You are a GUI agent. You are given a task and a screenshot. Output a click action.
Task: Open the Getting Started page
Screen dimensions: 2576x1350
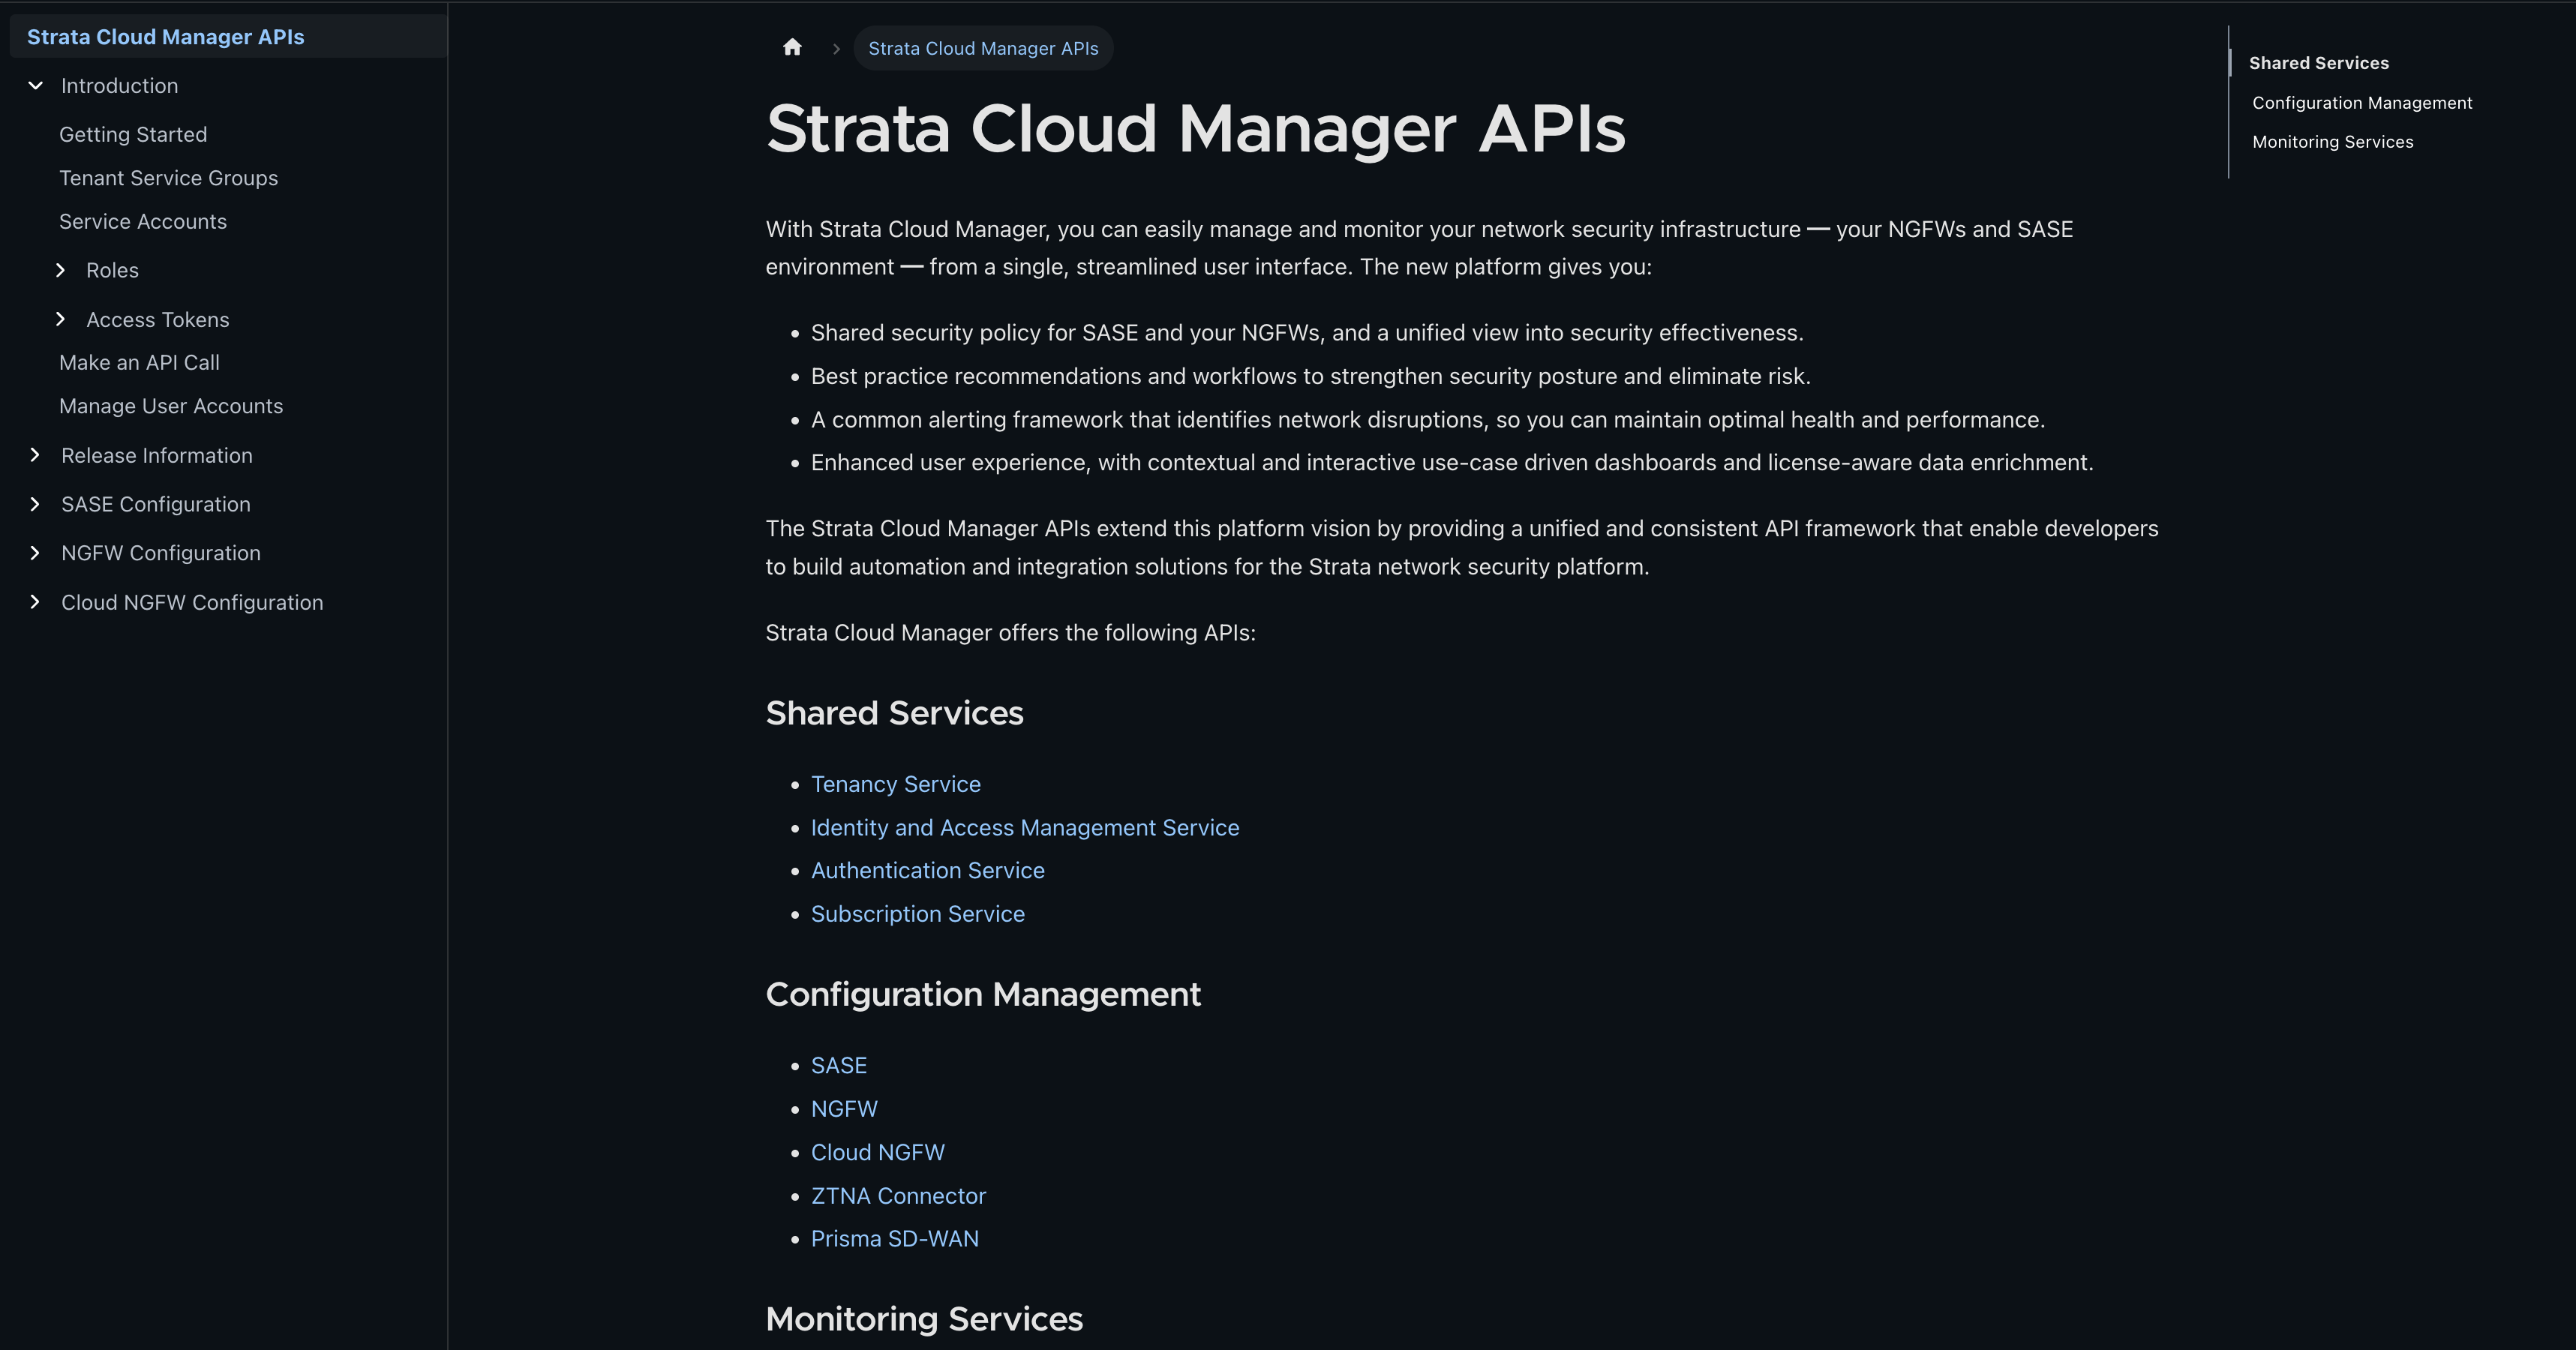click(133, 134)
